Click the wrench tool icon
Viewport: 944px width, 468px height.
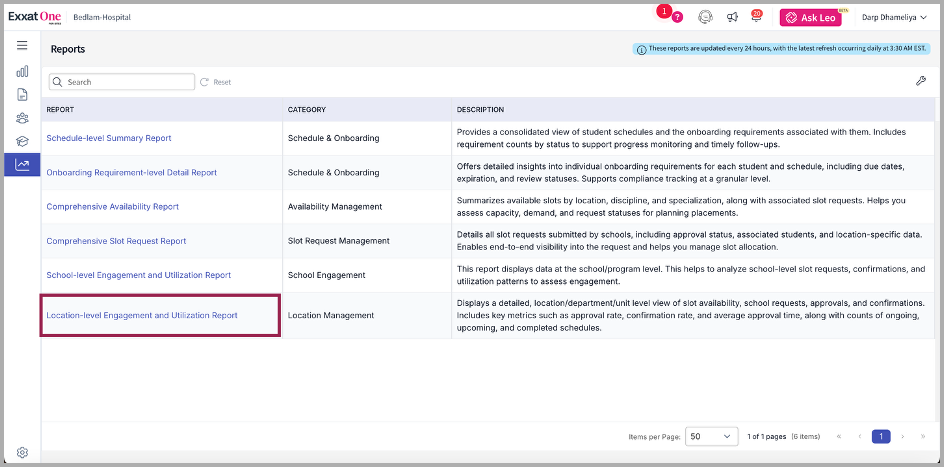pyautogui.click(x=920, y=81)
